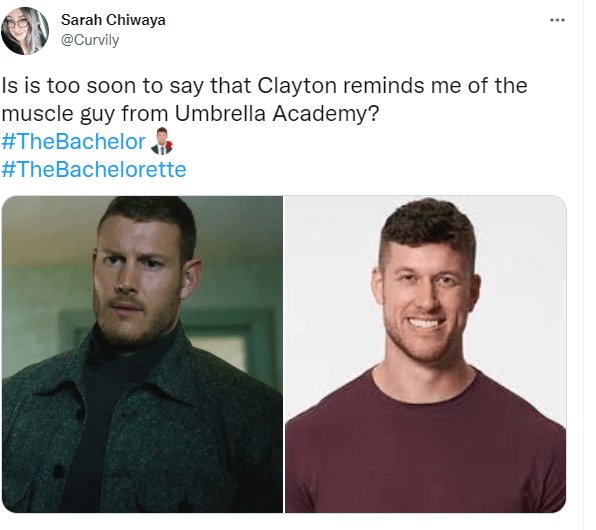Click the smiling face in right photo

(x=426, y=300)
